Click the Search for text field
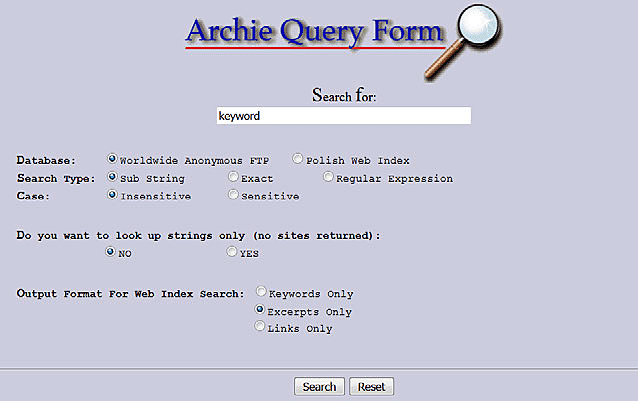This screenshot has width=638, height=401. pyautogui.click(x=344, y=116)
